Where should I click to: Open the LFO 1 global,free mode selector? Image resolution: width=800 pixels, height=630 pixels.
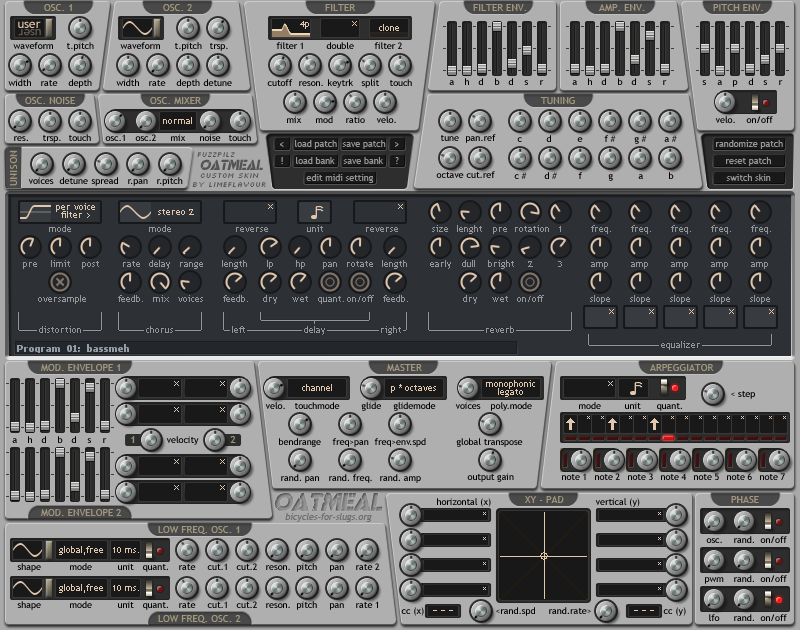pos(81,550)
